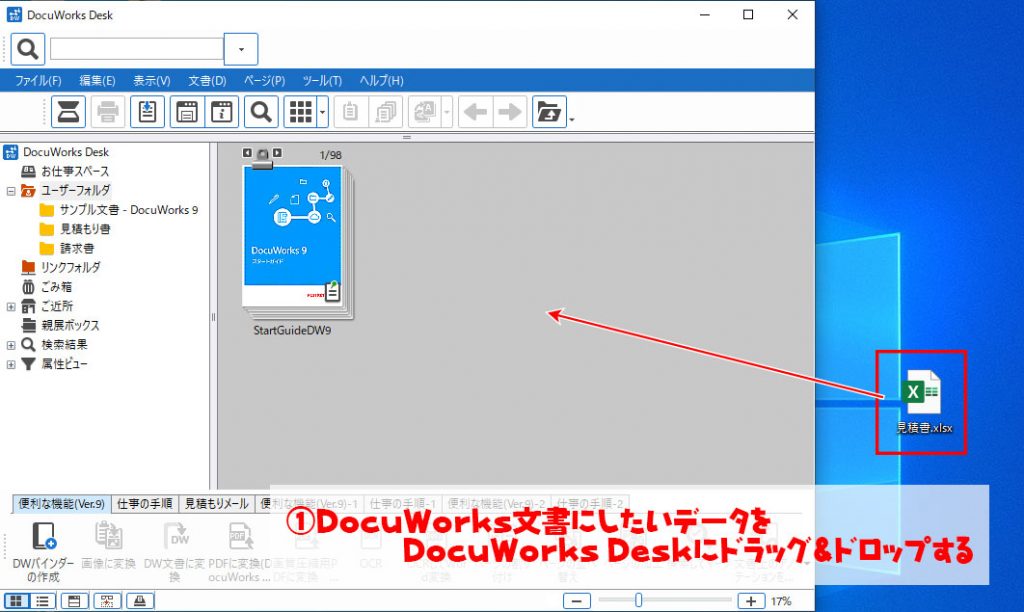Open the grid view dropdown arrow
The height and width of the screenshot is (612, 1024).
[321, 112]
